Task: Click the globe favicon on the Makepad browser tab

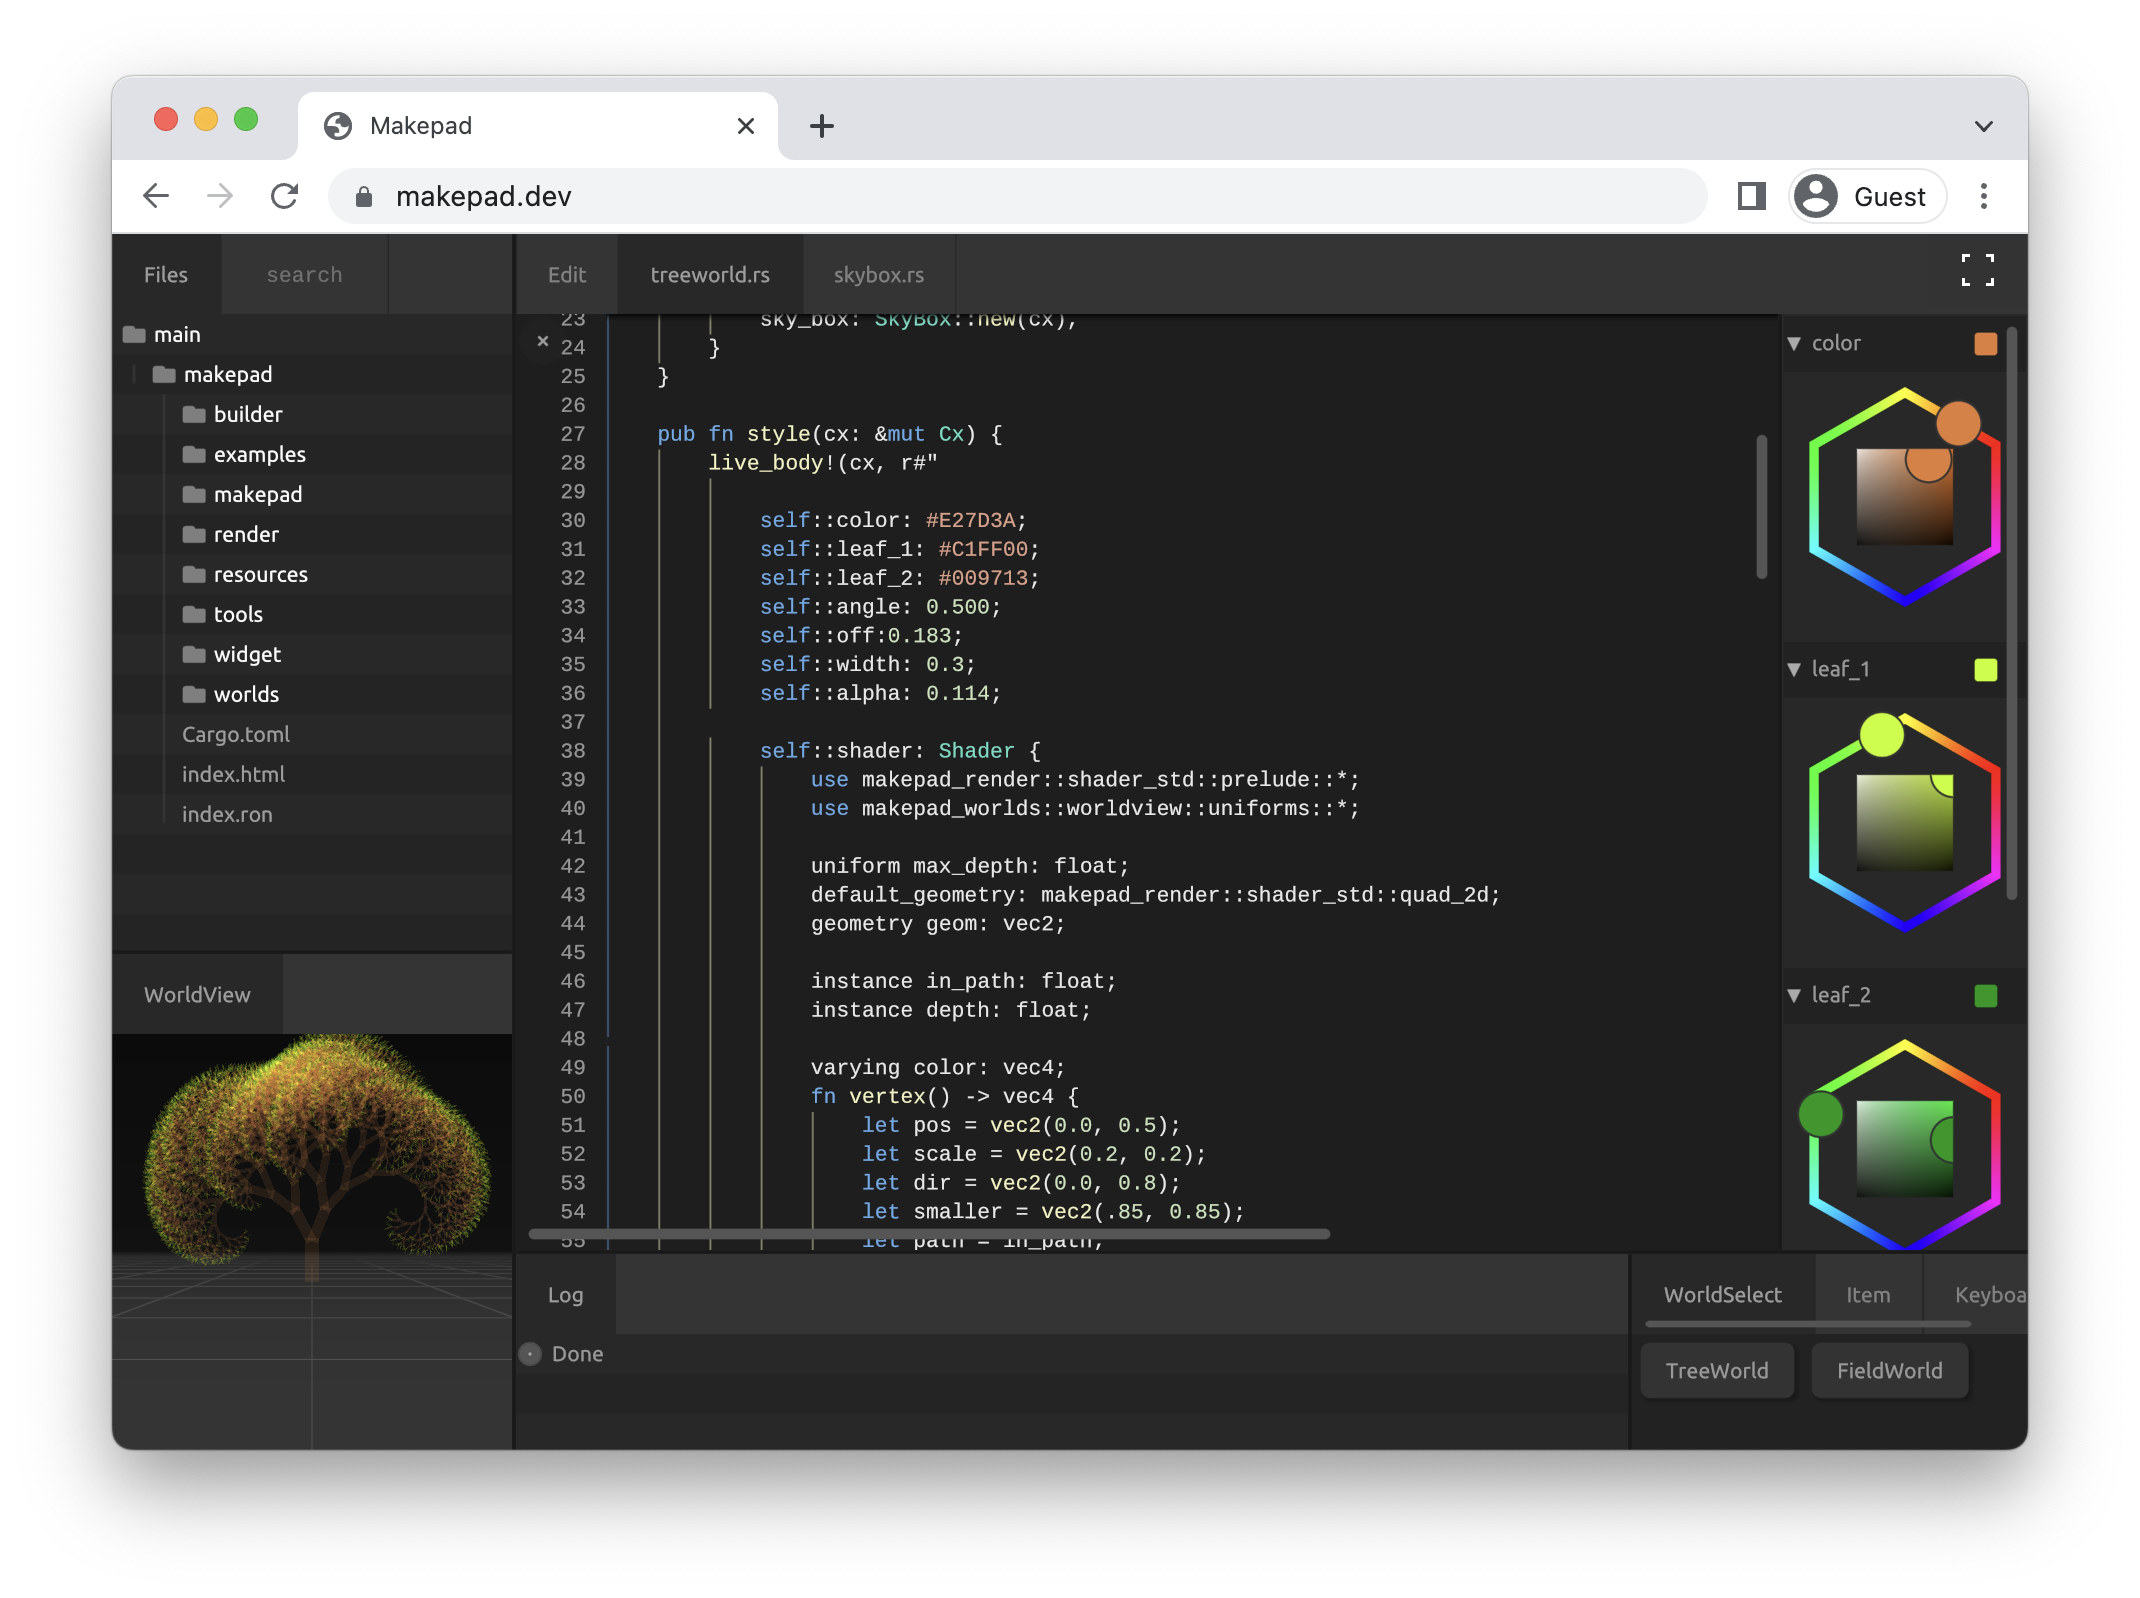Action: [338, 125]
